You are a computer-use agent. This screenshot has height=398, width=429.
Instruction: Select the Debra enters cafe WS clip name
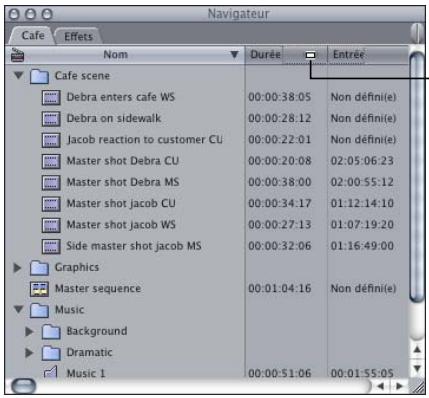click(121, 97)
